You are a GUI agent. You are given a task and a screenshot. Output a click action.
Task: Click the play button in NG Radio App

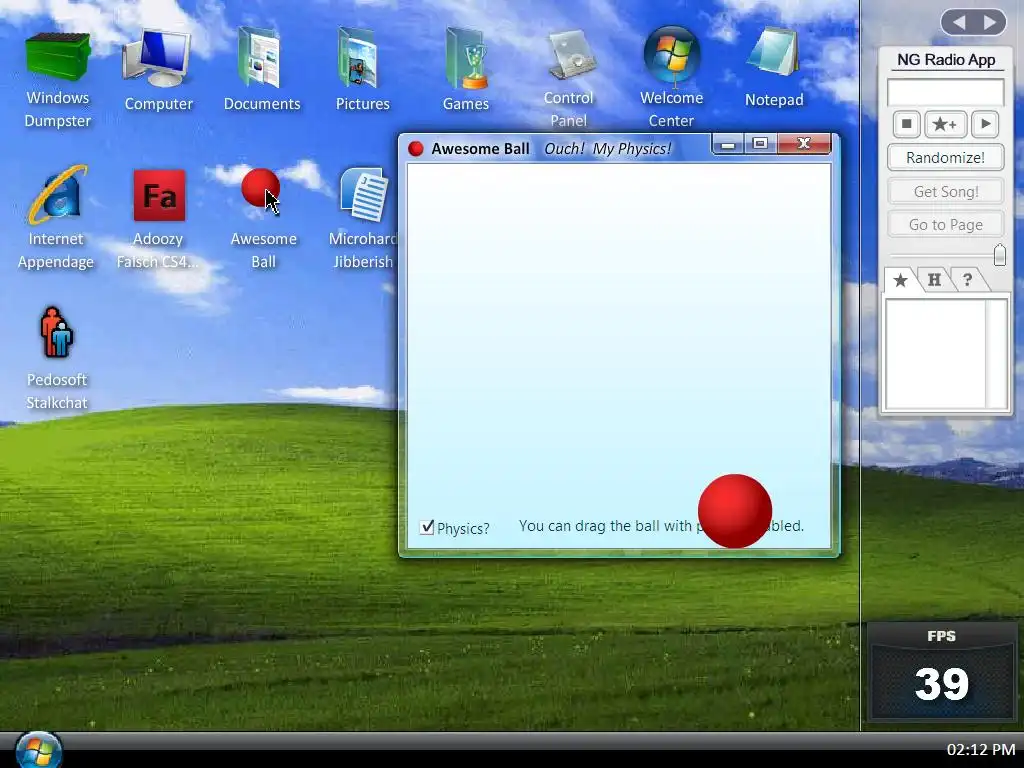click(x=985, y=124)
